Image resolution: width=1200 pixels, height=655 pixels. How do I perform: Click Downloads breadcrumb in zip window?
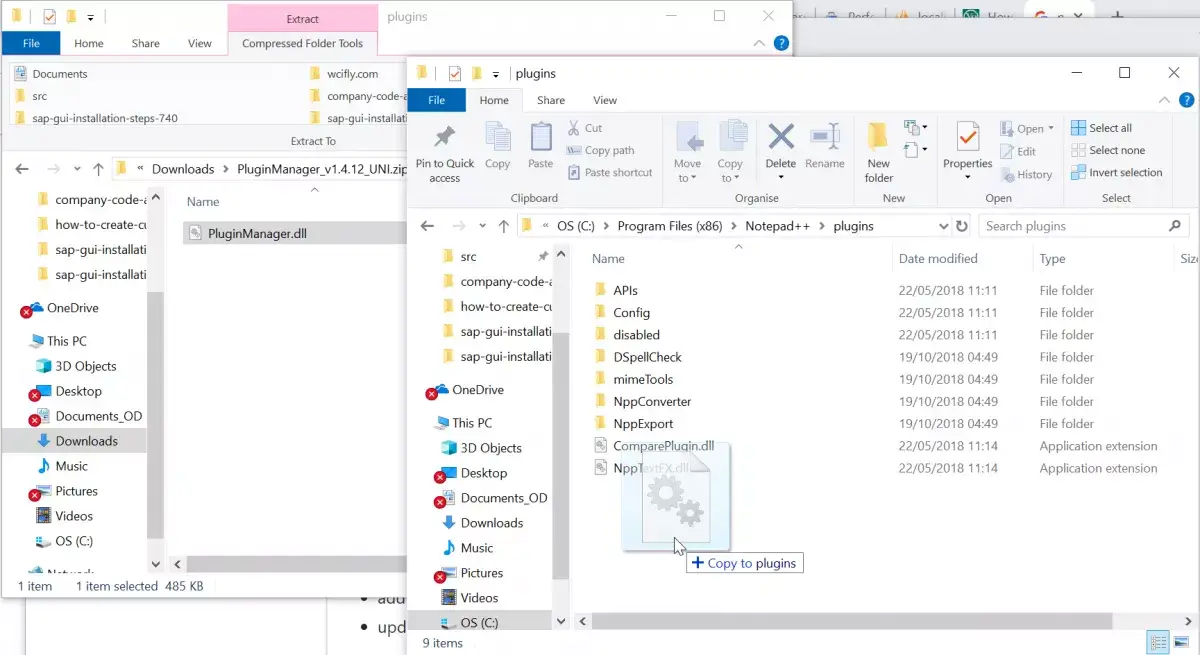pos(183,169)
